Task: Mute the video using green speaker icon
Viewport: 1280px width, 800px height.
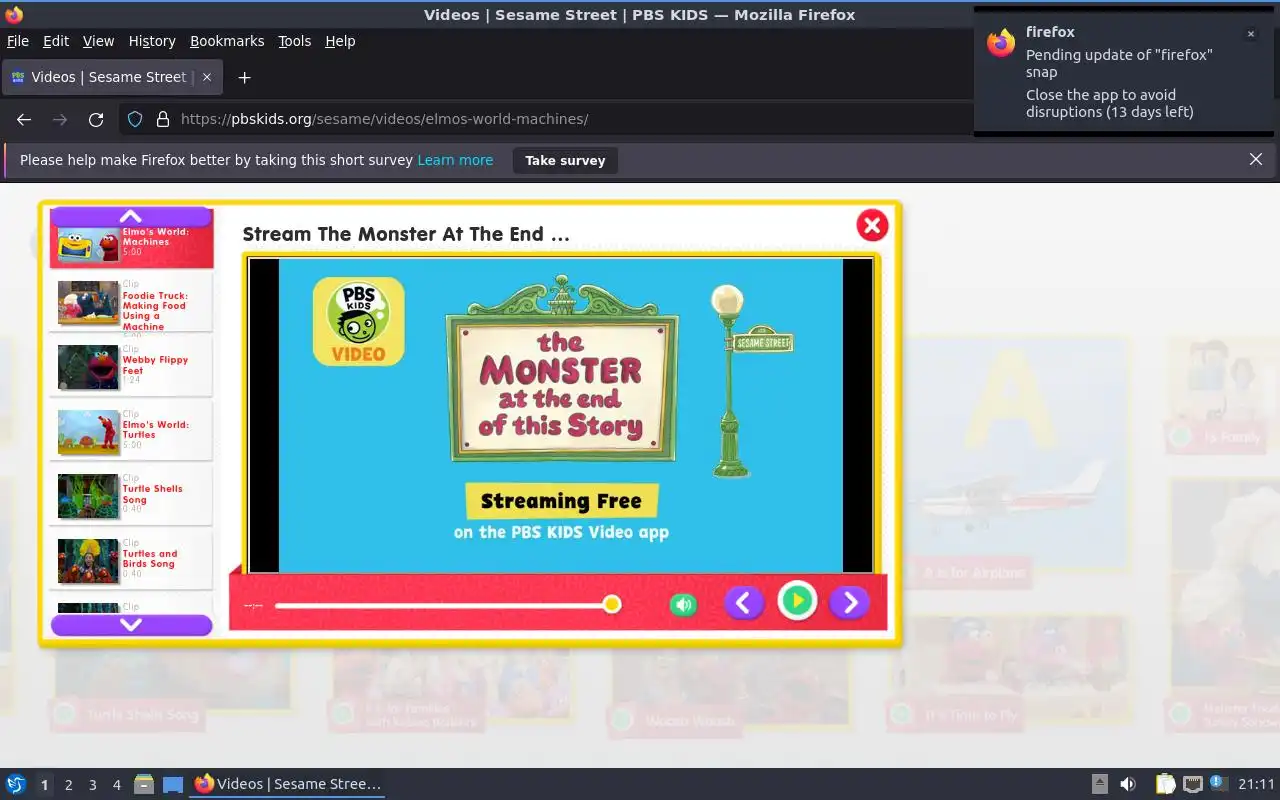Action: click(x=683, y=604)
